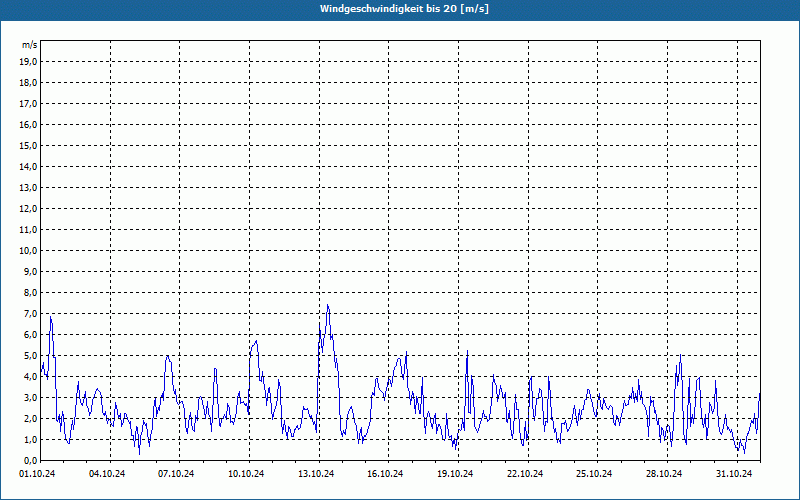The image size is (800, 500).
Task: Select the 13.10.24 date label
Action: 316,473
